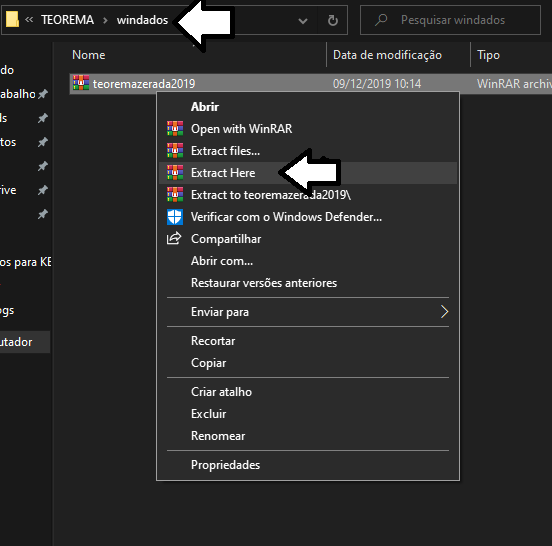552x546 pixels.
Task: Sort by the Tipo column header
Action: [x=488, y=55]
